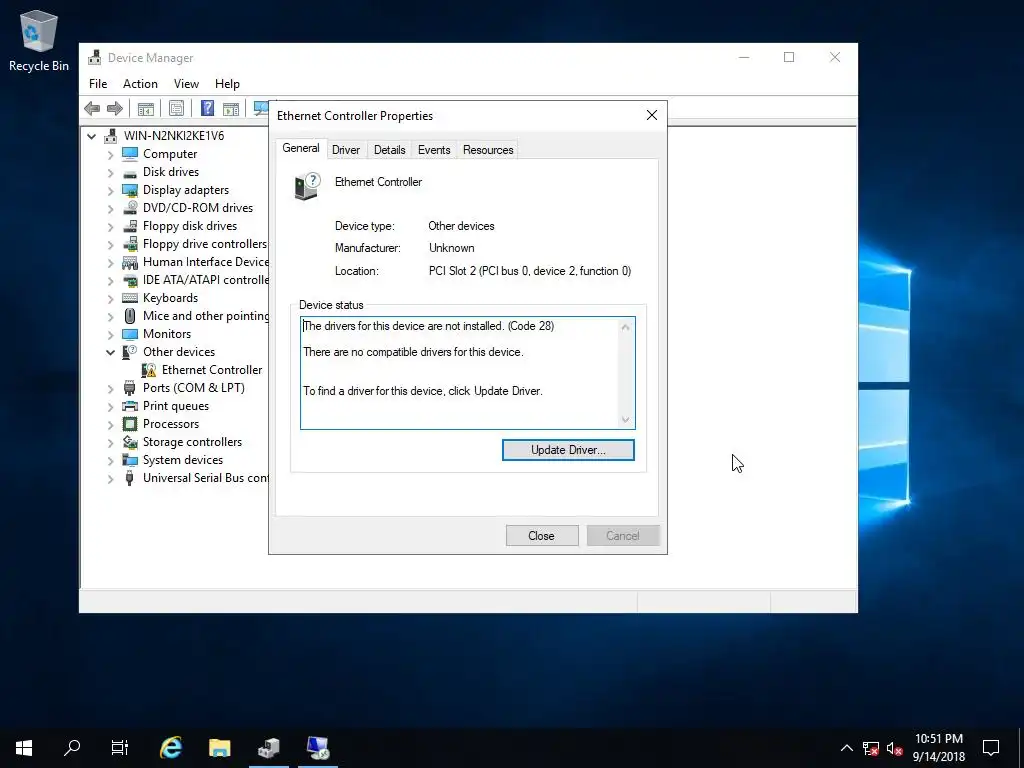Click the Processors icon in device tree
The width and height of the screenshot is (1024, 768).
[x=130, y=424]
